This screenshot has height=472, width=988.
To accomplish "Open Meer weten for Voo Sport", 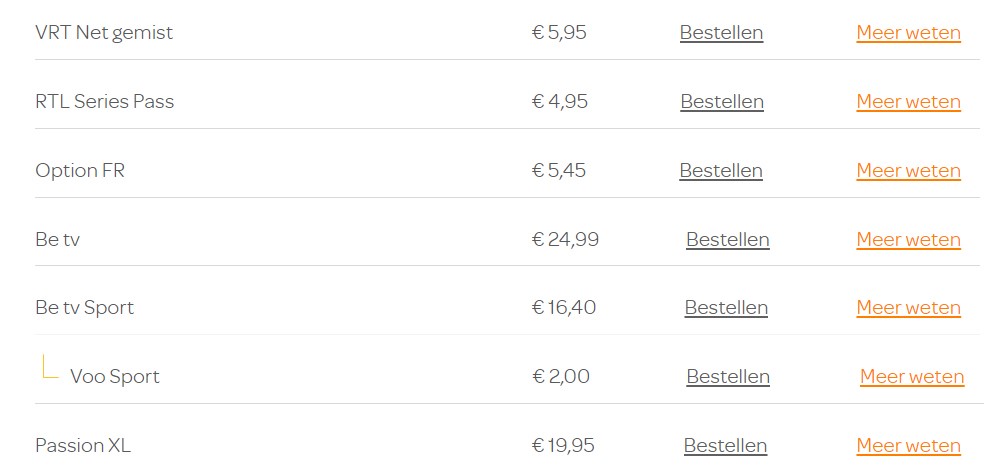I will pyautogui.click(x=912, y=377).
